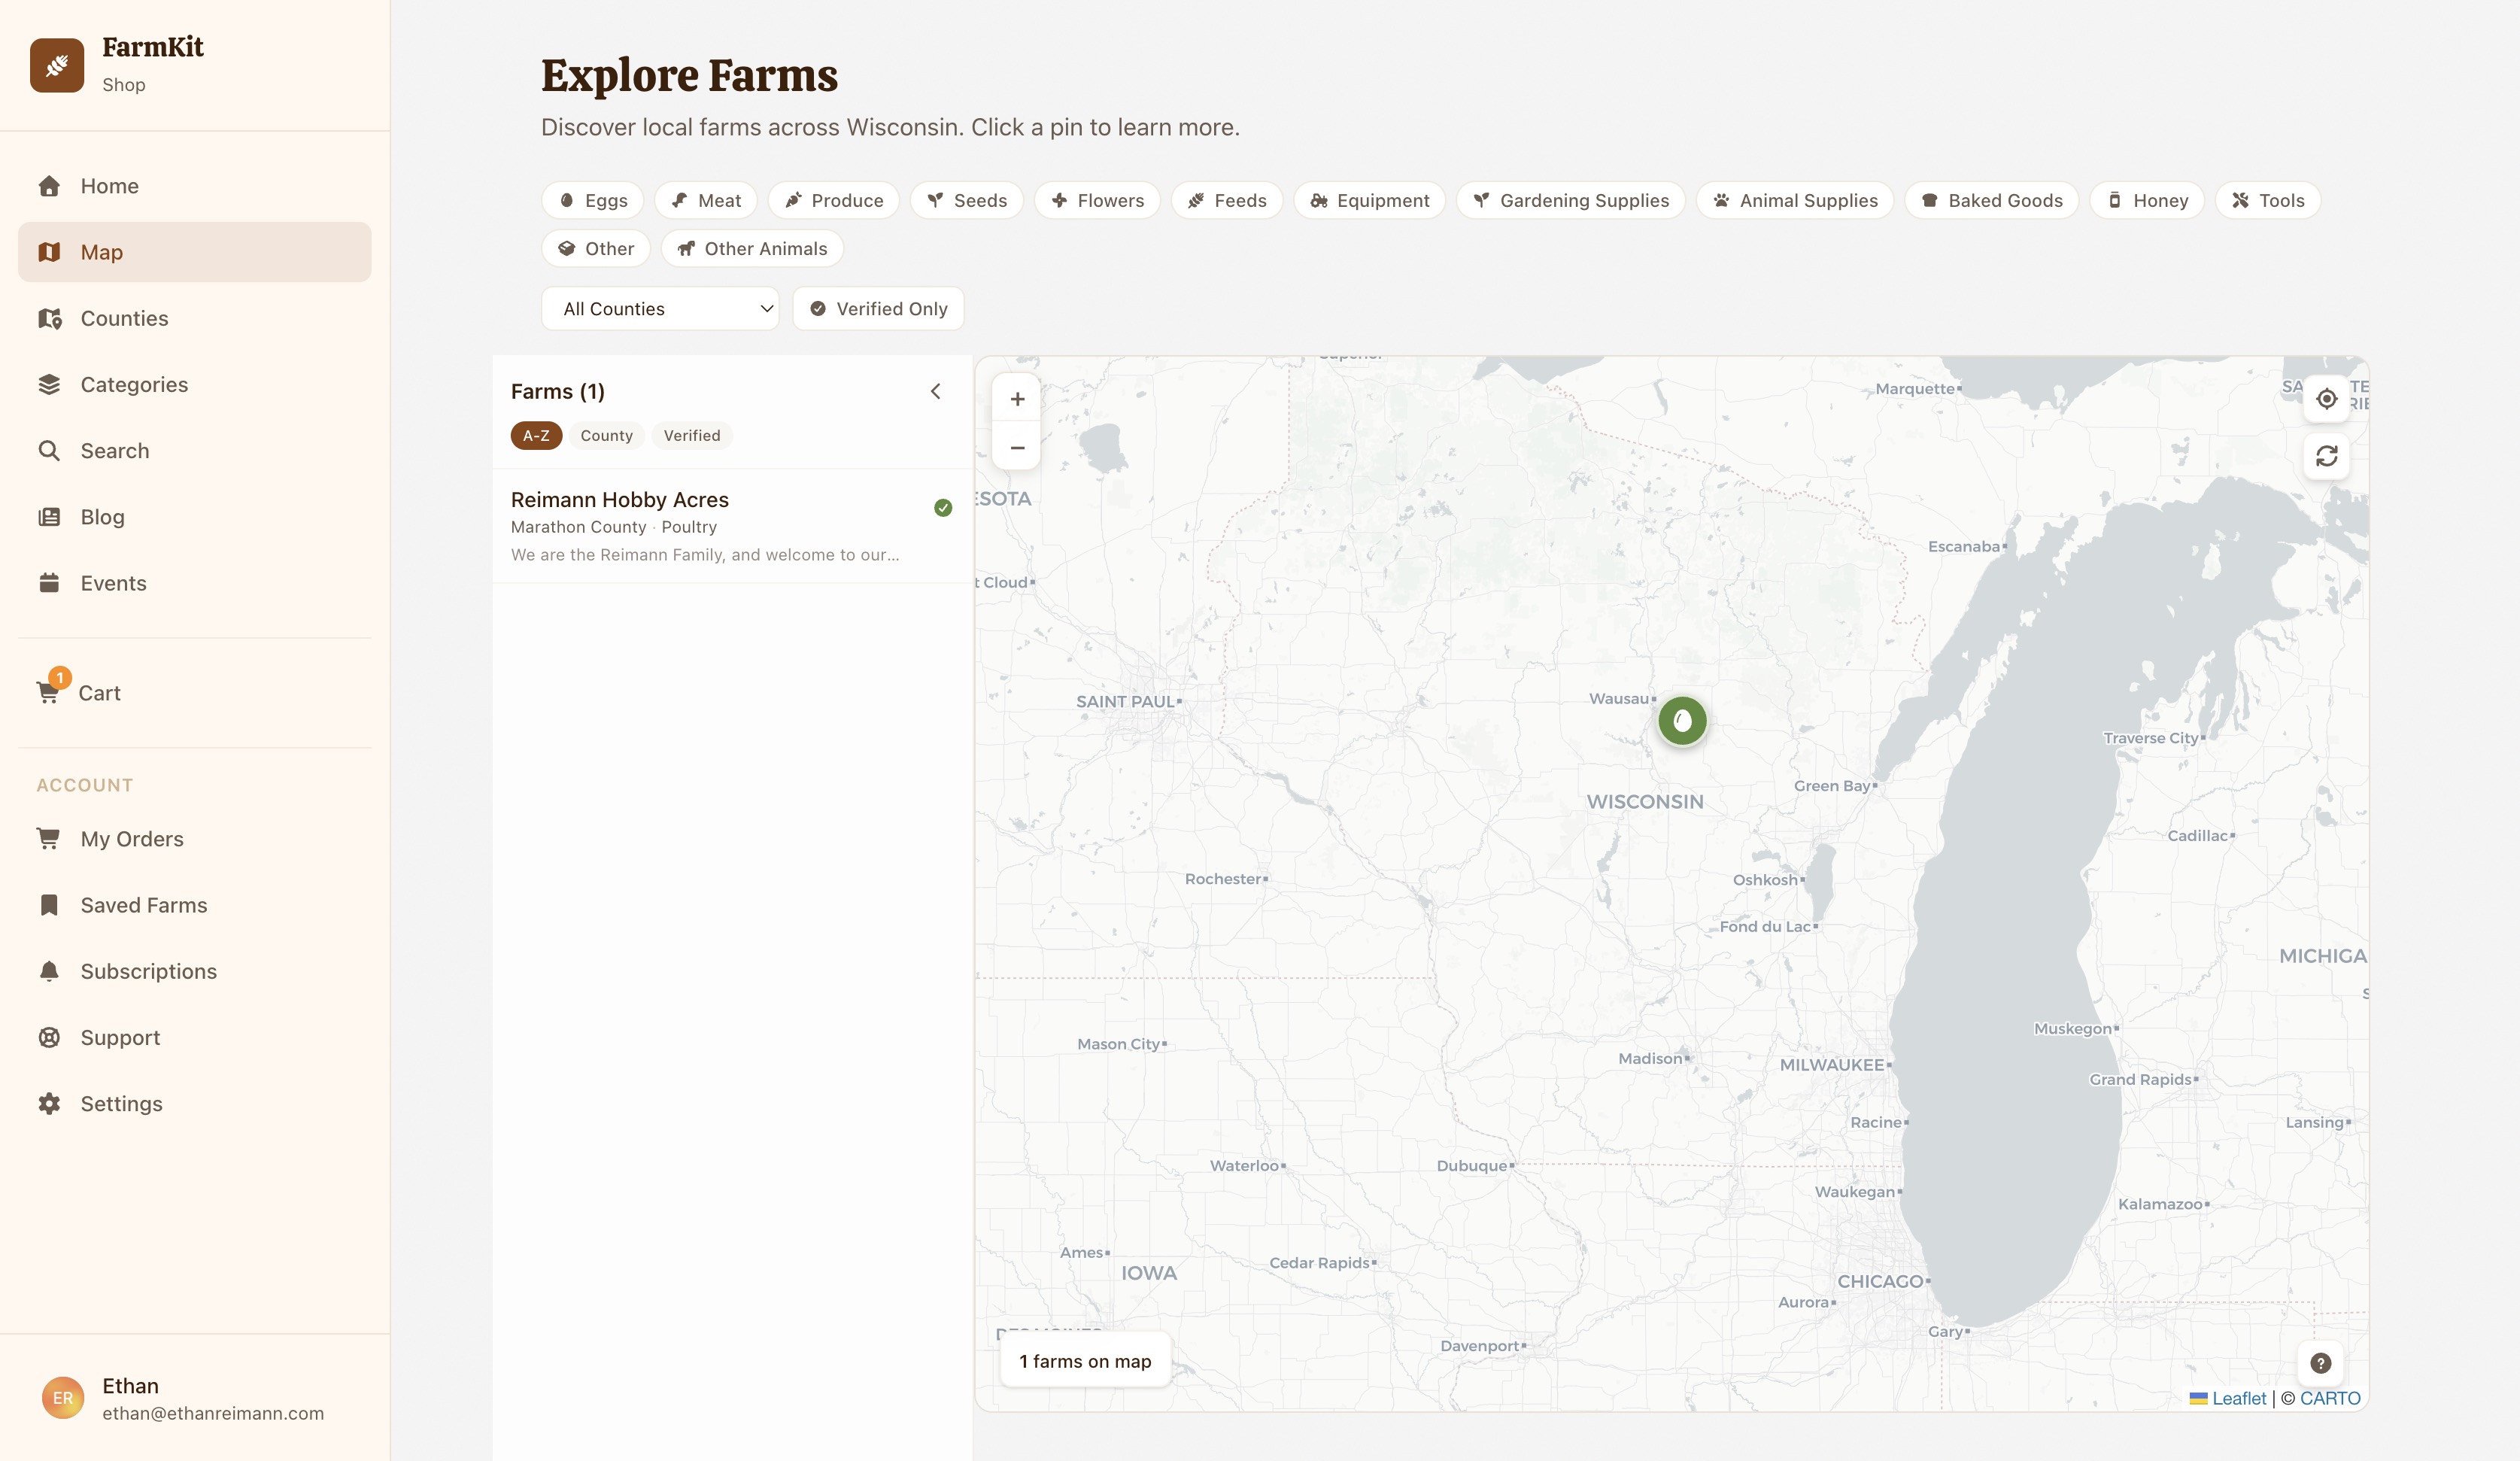Toggle the Eggs category filter
The width and height of the screenshot is (2520, 1461).
591,200
